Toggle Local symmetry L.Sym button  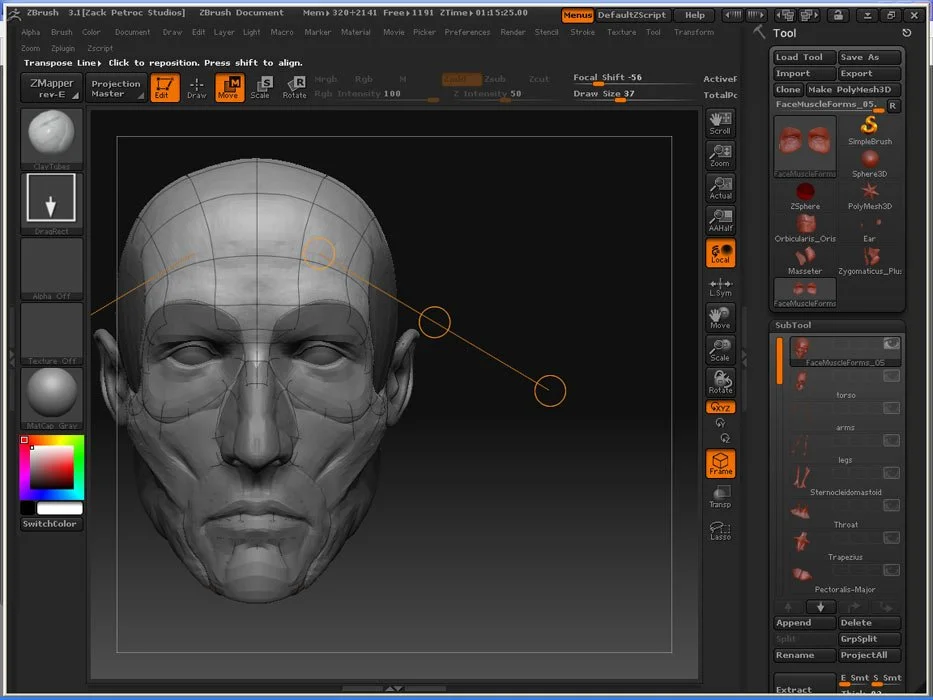click(x=720, y=287)
